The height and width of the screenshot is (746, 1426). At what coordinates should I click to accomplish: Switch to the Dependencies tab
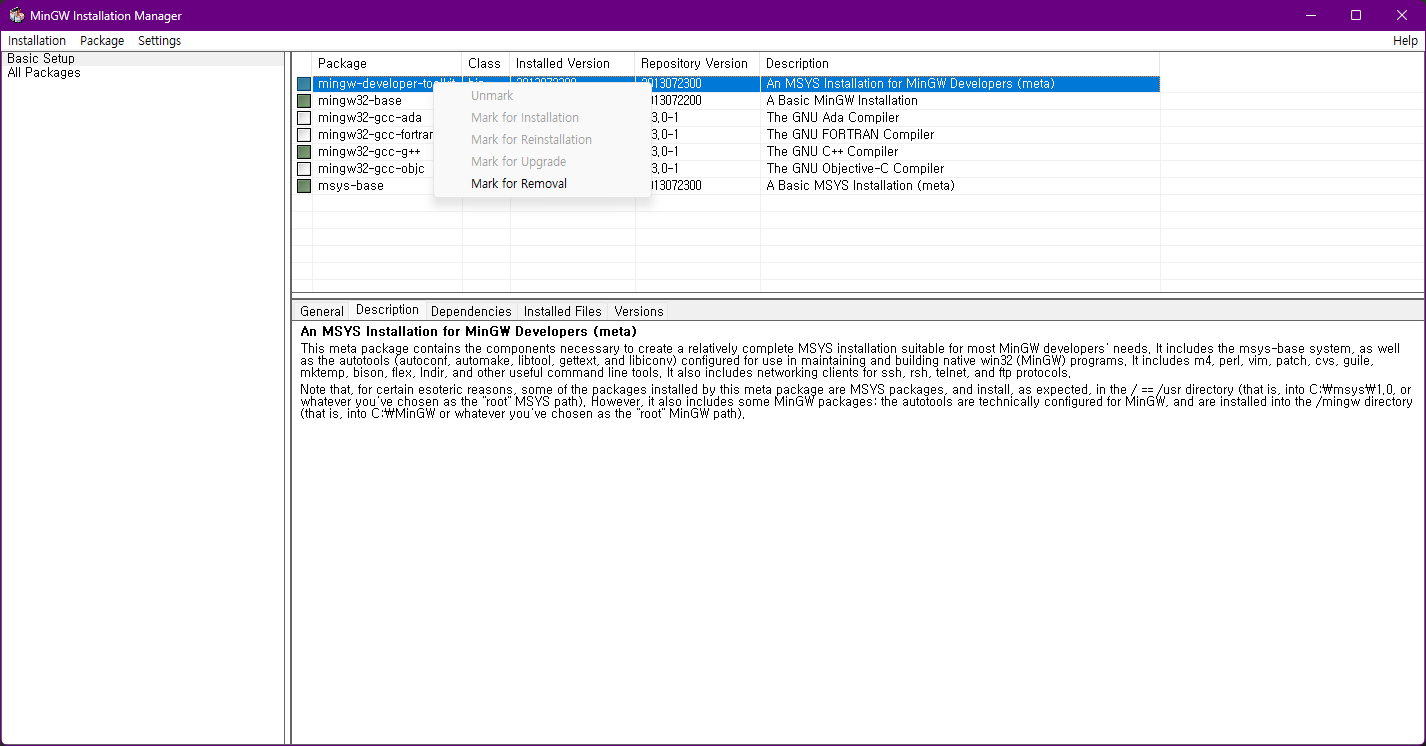point(471,311)
